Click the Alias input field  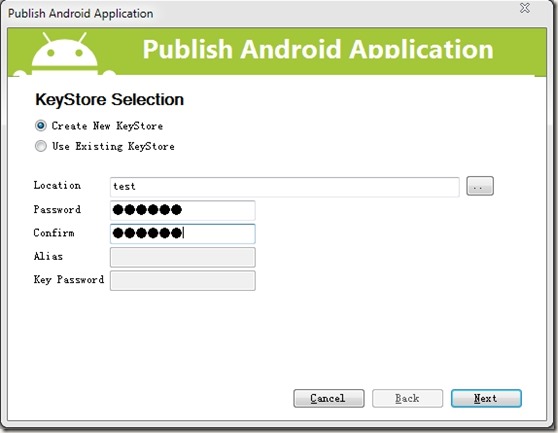coord(183,257)
